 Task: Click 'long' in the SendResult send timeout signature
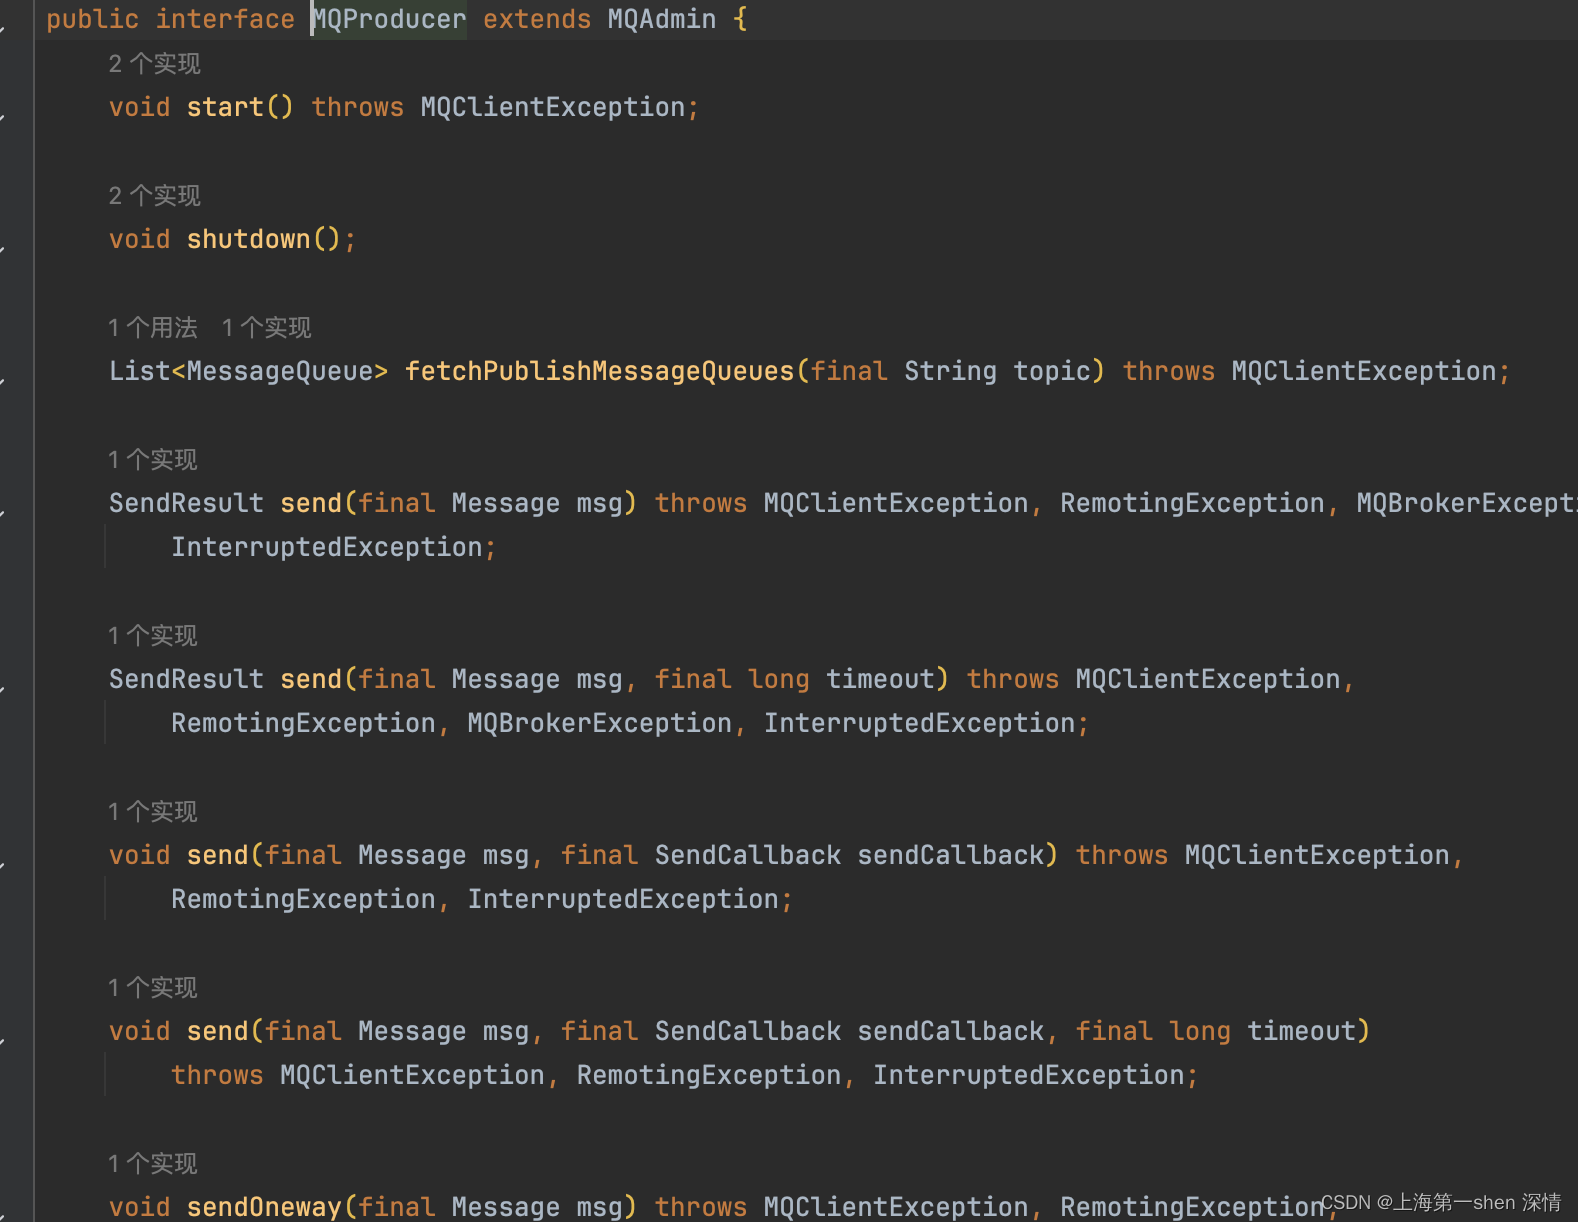779,679
